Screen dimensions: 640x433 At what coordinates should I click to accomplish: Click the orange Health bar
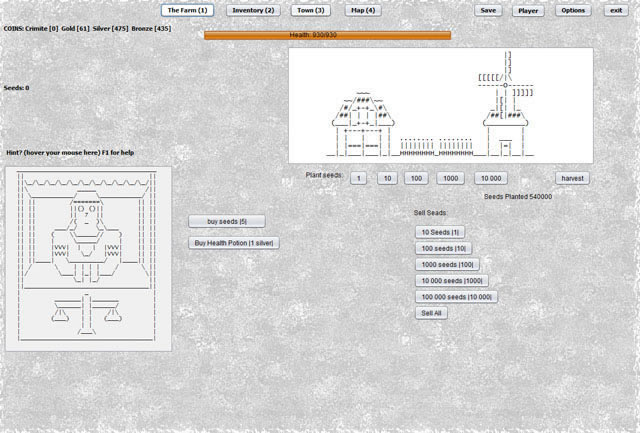tap(327, 35)
